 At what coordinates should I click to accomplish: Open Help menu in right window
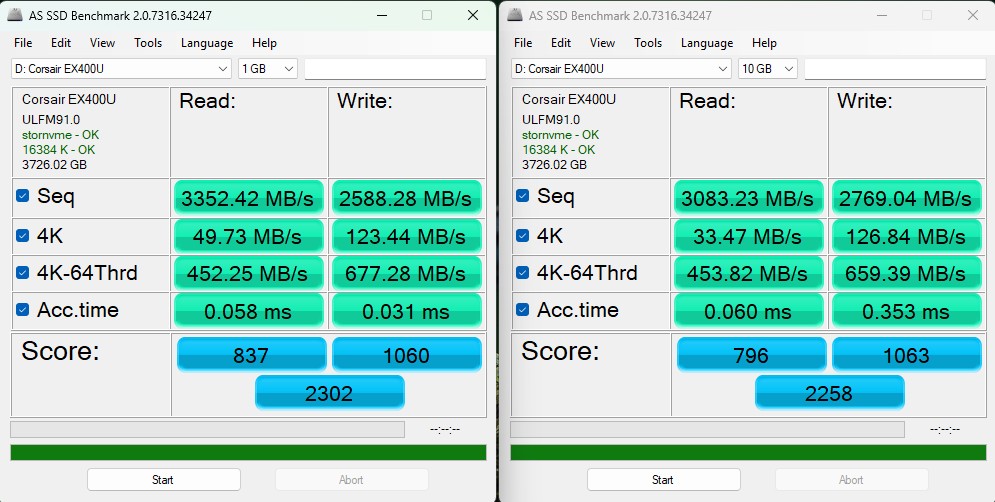[764, 43]
